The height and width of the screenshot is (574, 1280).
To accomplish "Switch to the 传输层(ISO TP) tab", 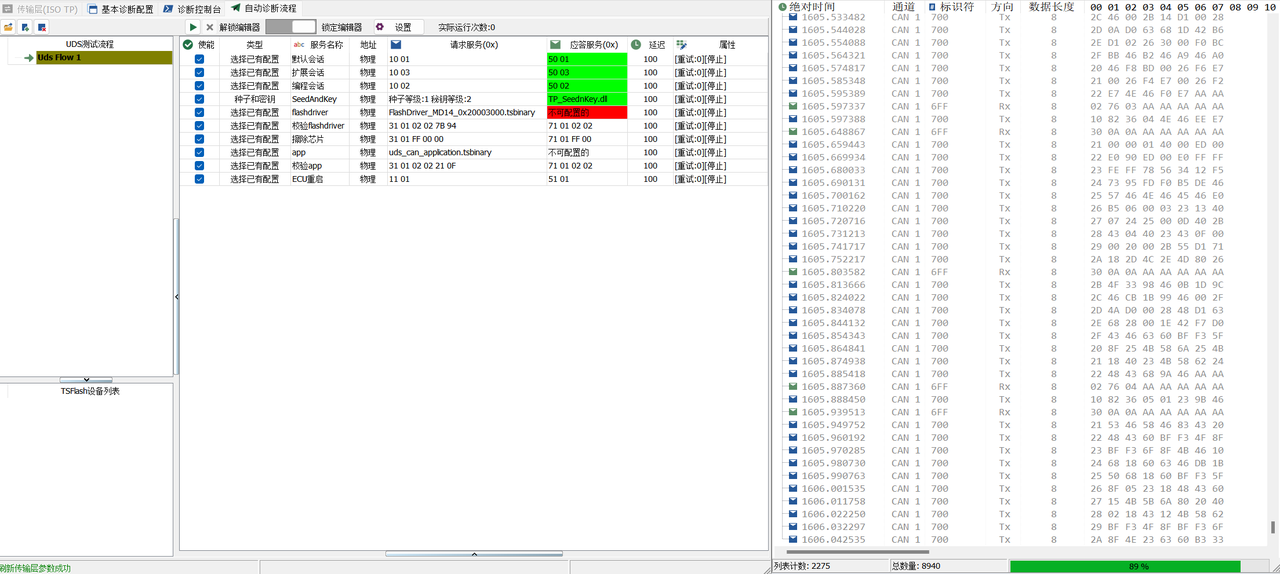I will click(39, 8).
